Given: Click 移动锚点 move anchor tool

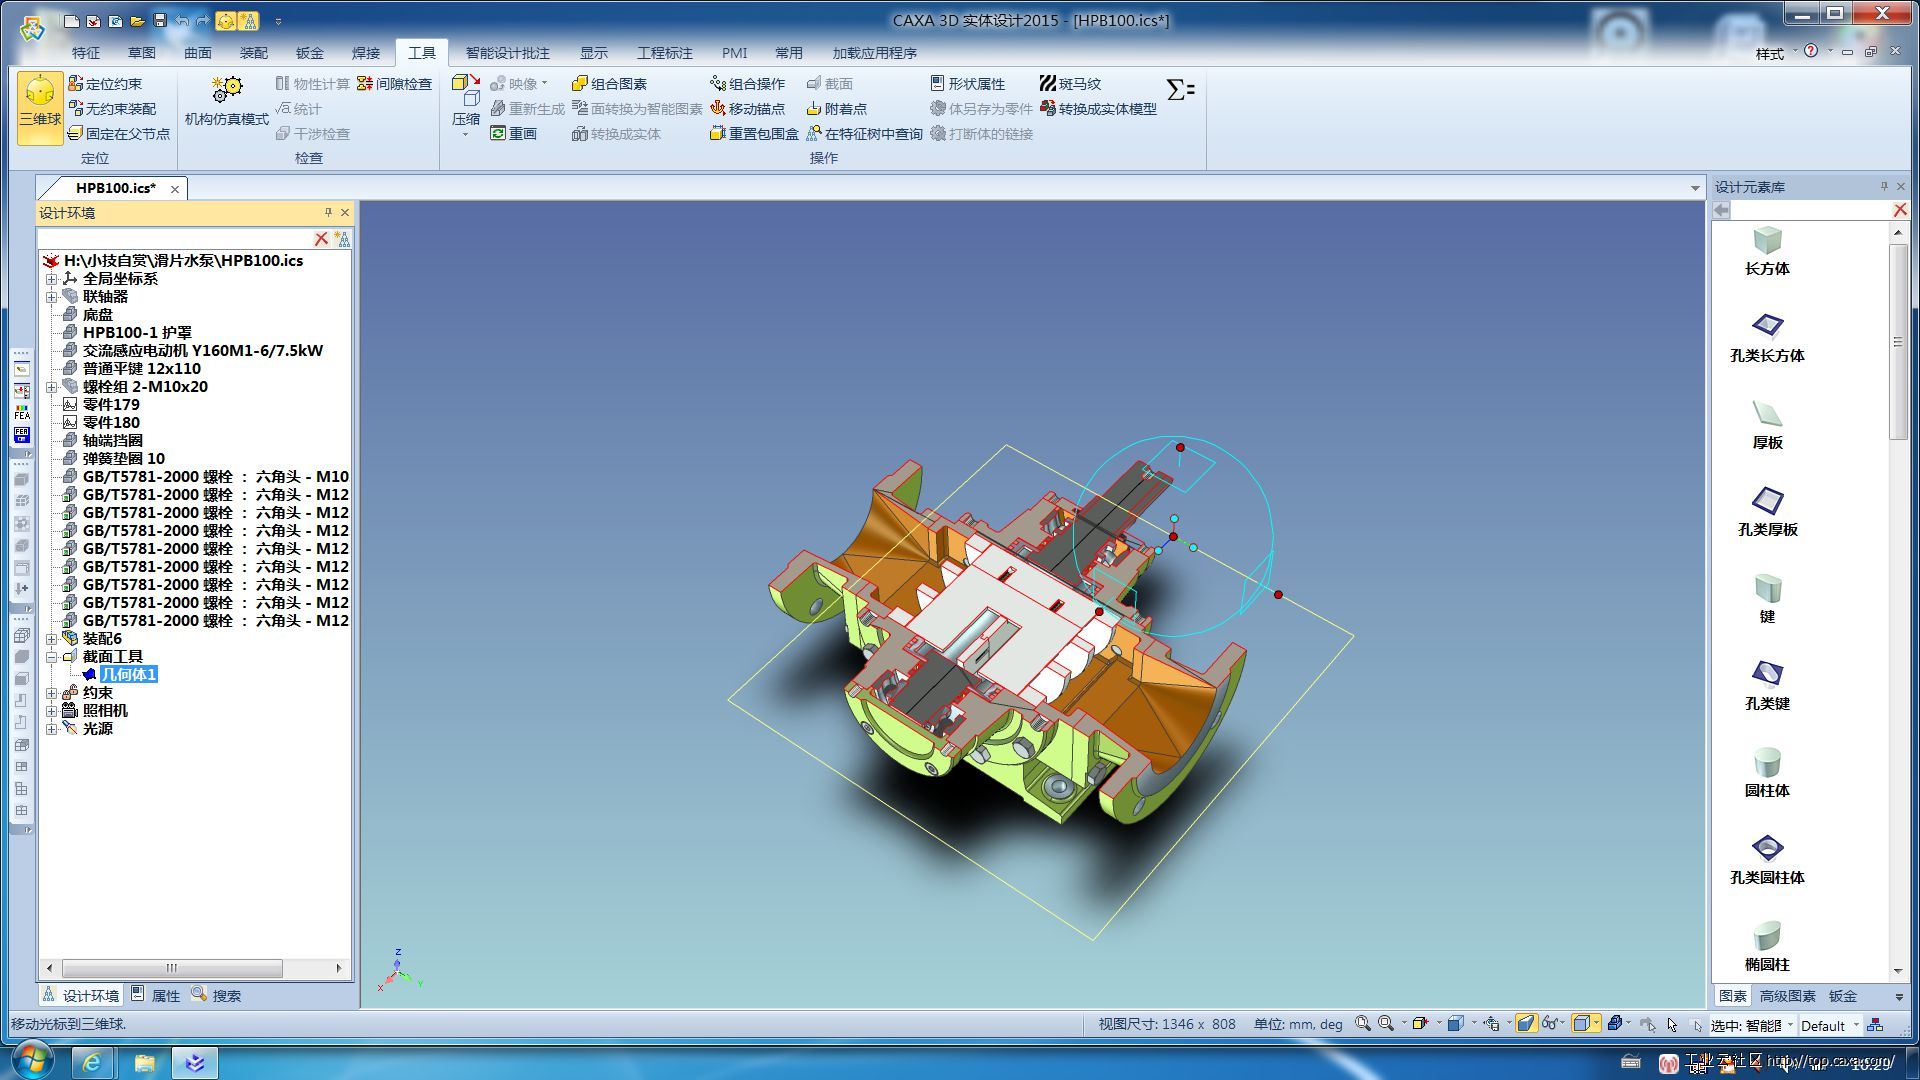Looking at the screenshot, I should (x=748, y=109).
